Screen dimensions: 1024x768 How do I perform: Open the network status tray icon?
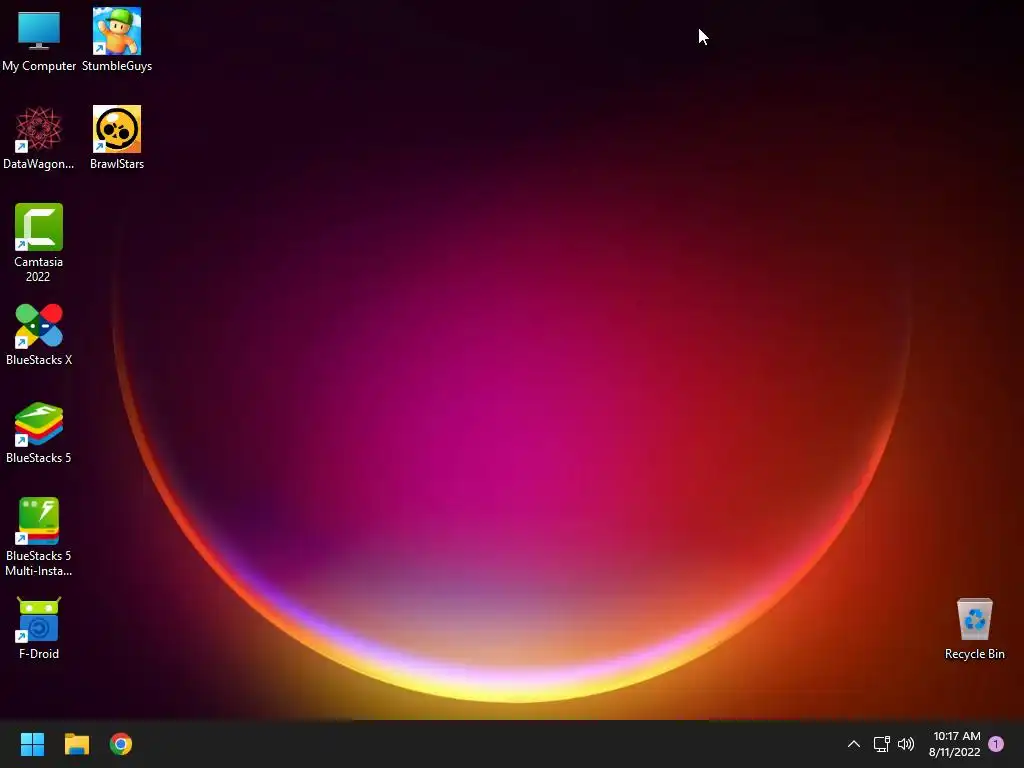(882, 744)
